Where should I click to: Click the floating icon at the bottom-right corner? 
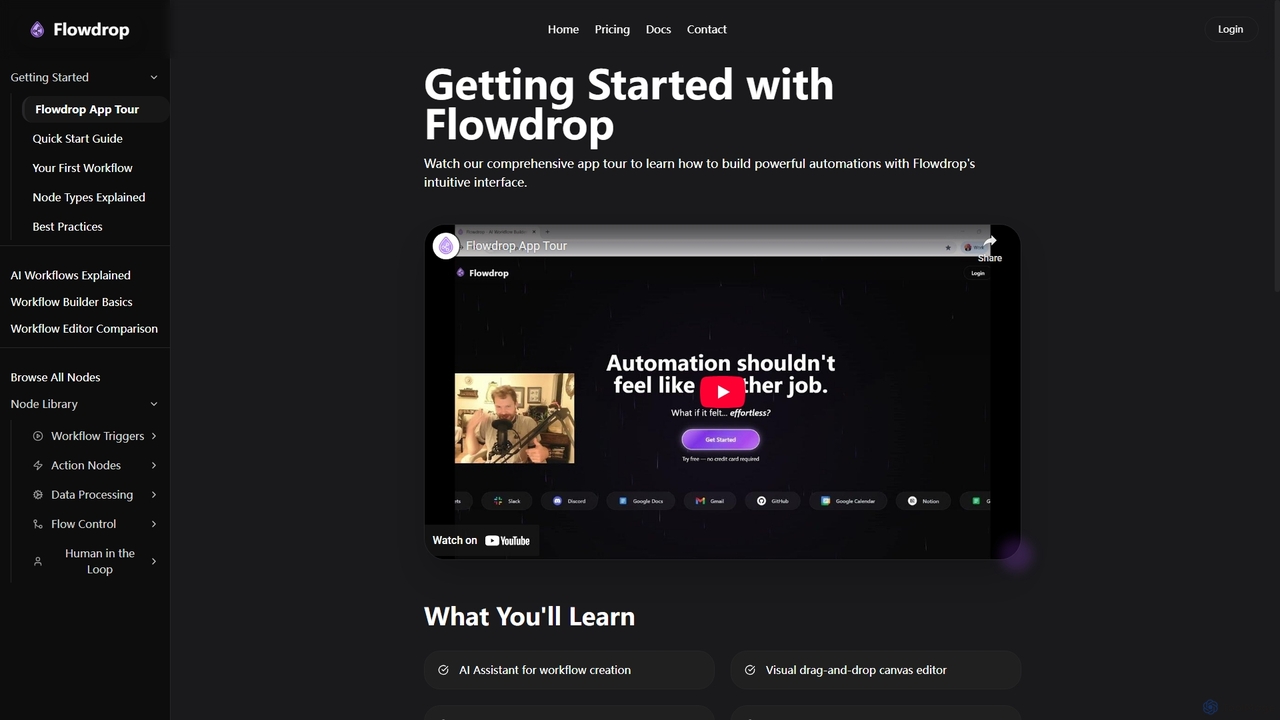1210,707
